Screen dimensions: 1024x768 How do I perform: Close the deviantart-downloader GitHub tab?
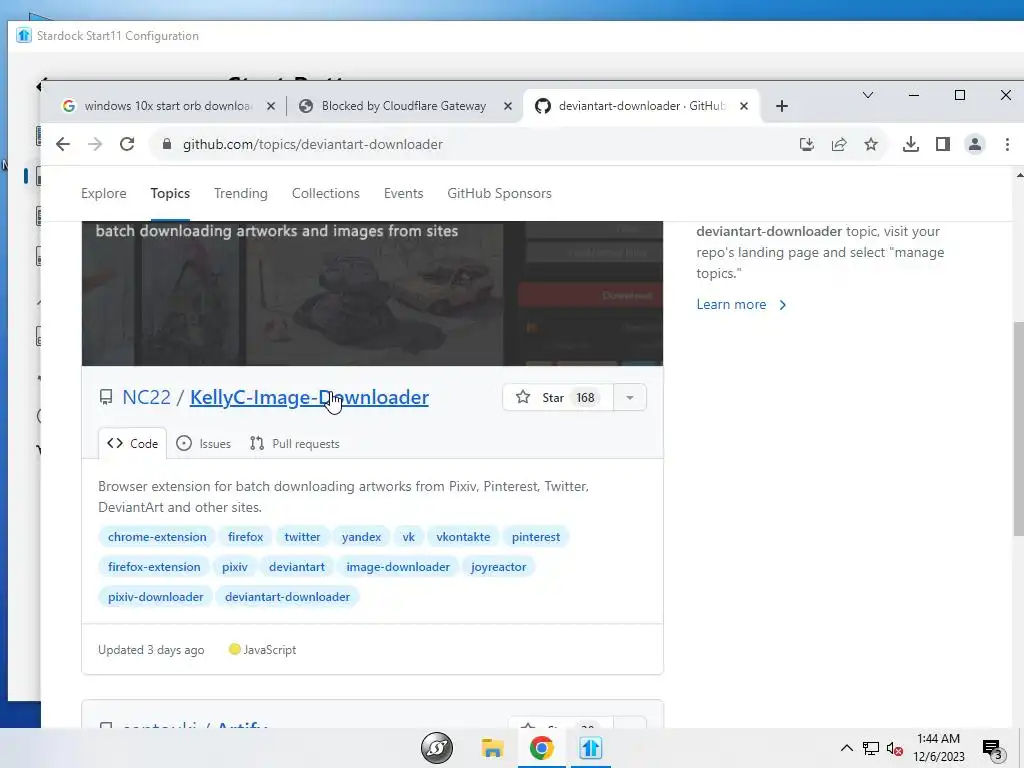pyautogui.click(x=743, y=106)
